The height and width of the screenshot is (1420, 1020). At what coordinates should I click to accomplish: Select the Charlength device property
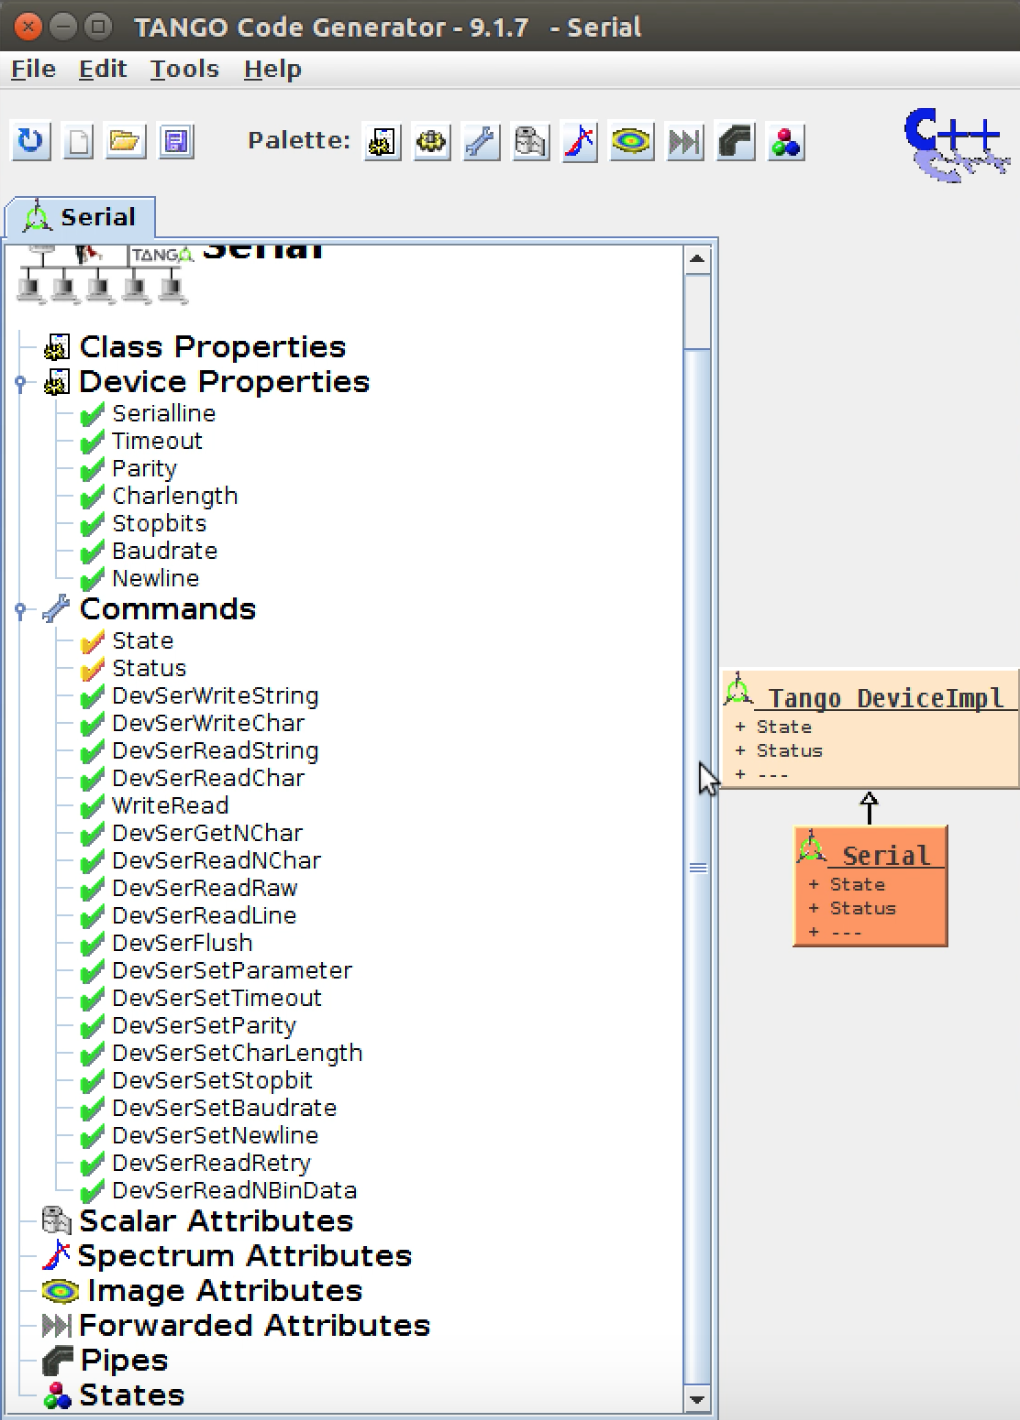point(175,496)
